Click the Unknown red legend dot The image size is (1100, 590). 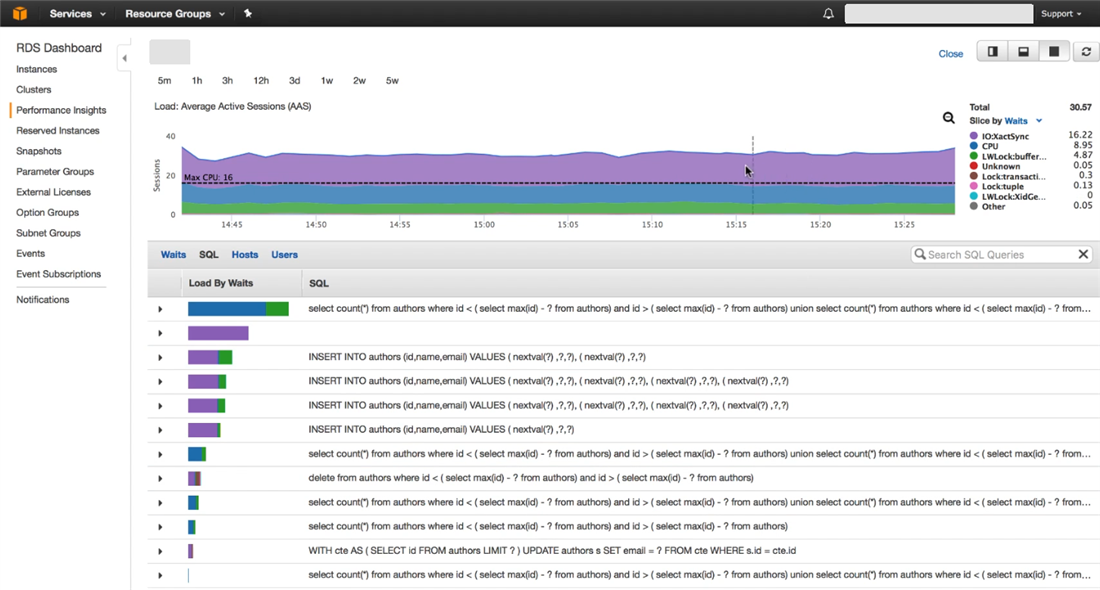974,166
